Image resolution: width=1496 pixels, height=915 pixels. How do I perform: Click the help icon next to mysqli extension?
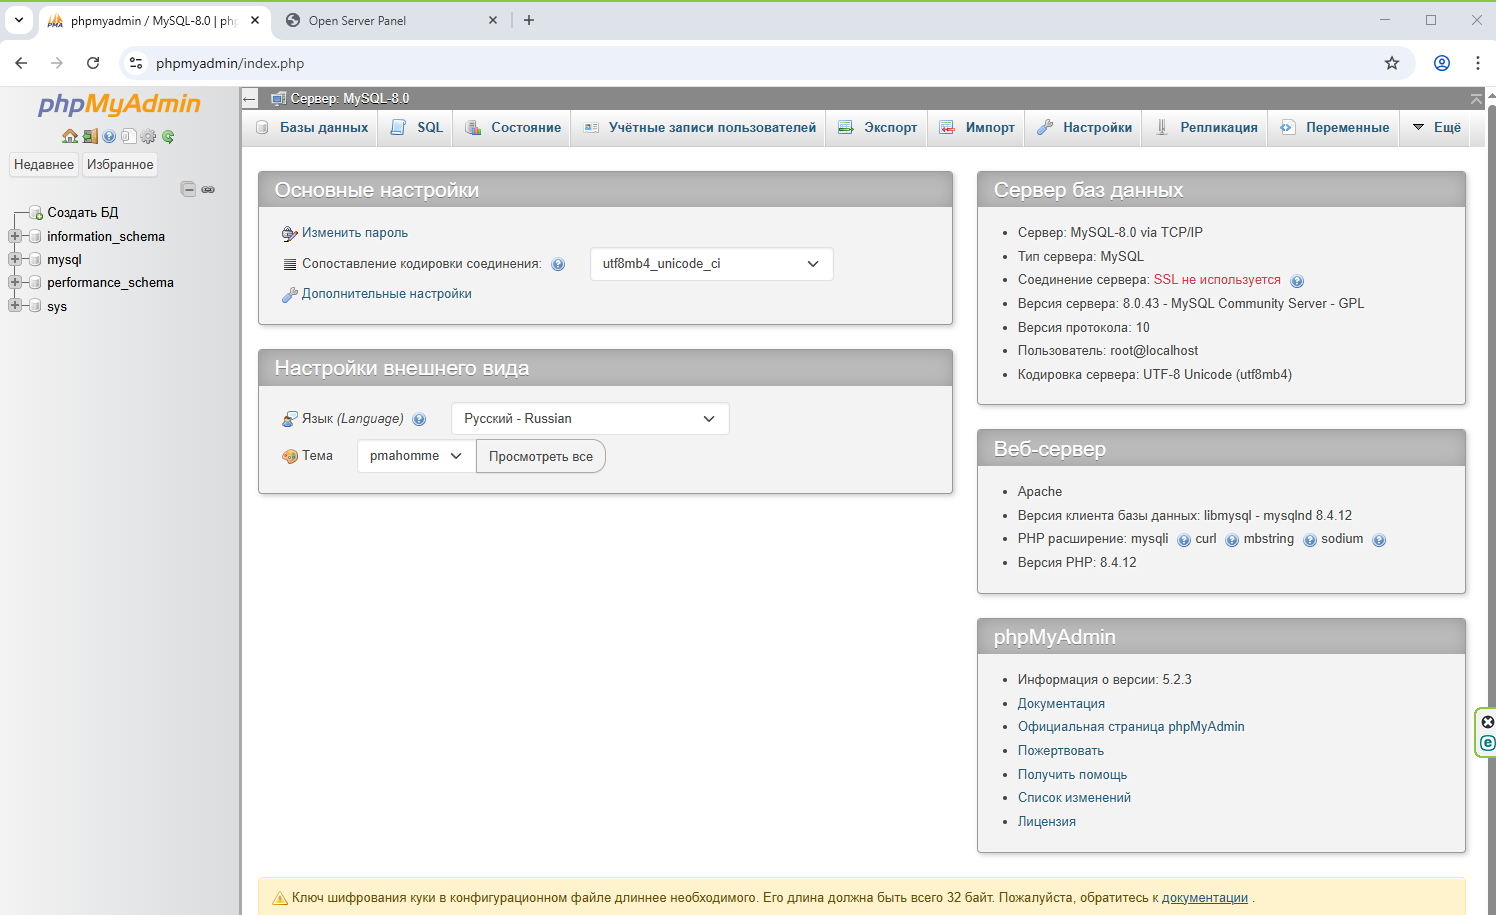click(x=1184, y=540)
